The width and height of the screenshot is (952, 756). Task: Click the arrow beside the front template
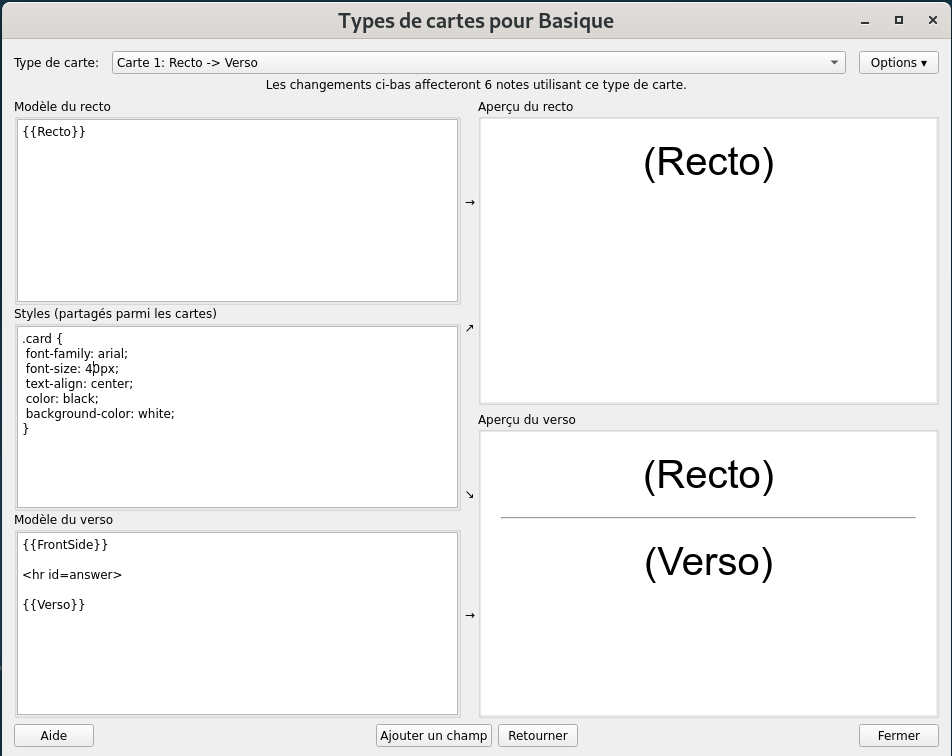[470, 202]
